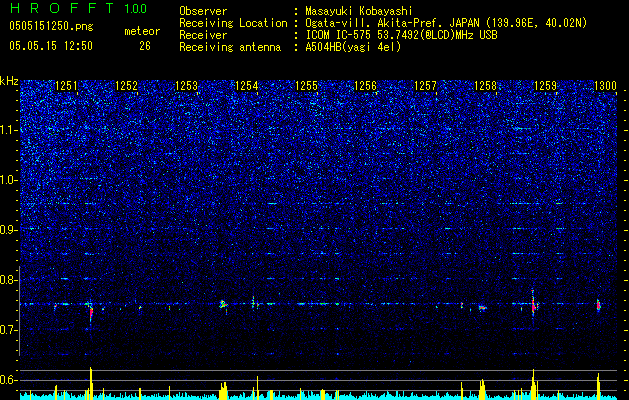Image resolution: width=629 pixels, height=400 pixels.
Task: Click the red meteor echo just before 1259
Action: tap(534, 305)
